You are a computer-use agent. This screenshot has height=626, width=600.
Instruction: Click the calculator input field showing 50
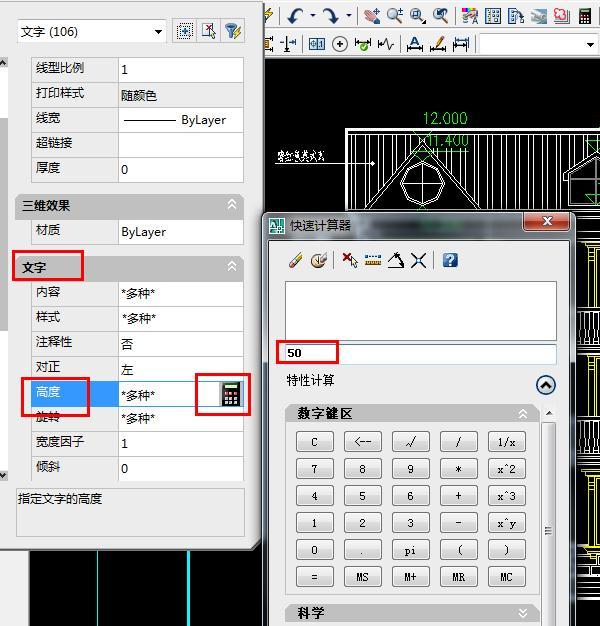coord(421,353)
